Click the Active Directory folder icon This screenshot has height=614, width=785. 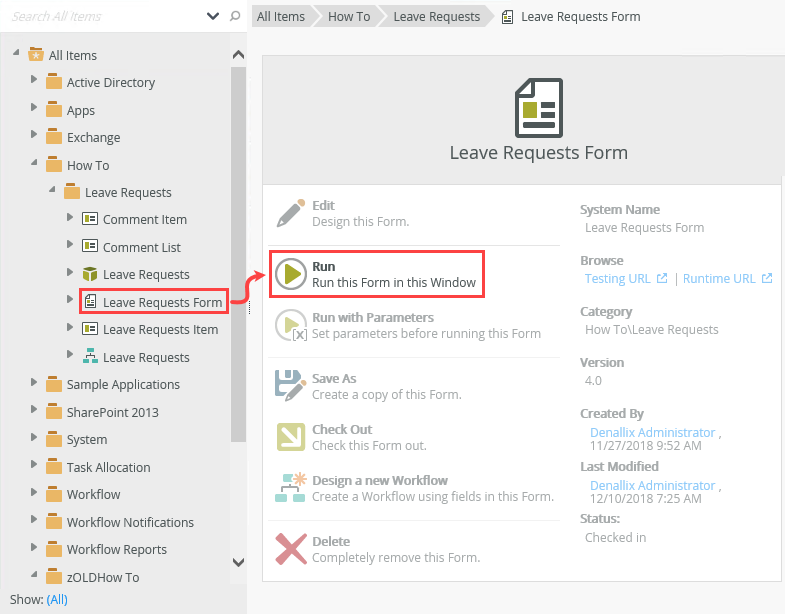pyautogui.click(x=54, y=82)
